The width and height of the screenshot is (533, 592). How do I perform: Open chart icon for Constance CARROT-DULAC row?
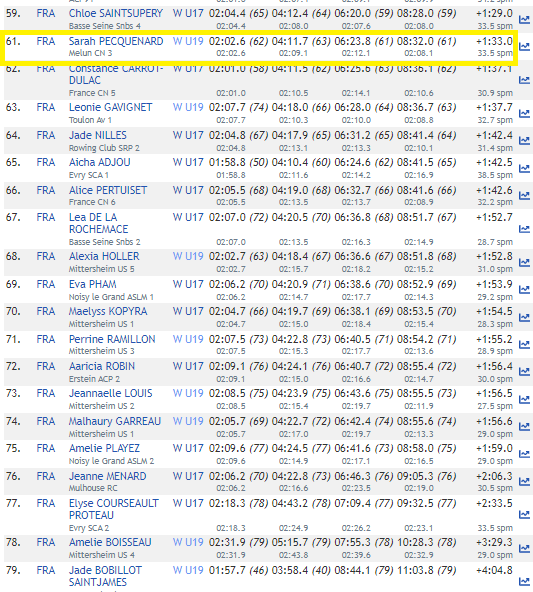point(524,80)
